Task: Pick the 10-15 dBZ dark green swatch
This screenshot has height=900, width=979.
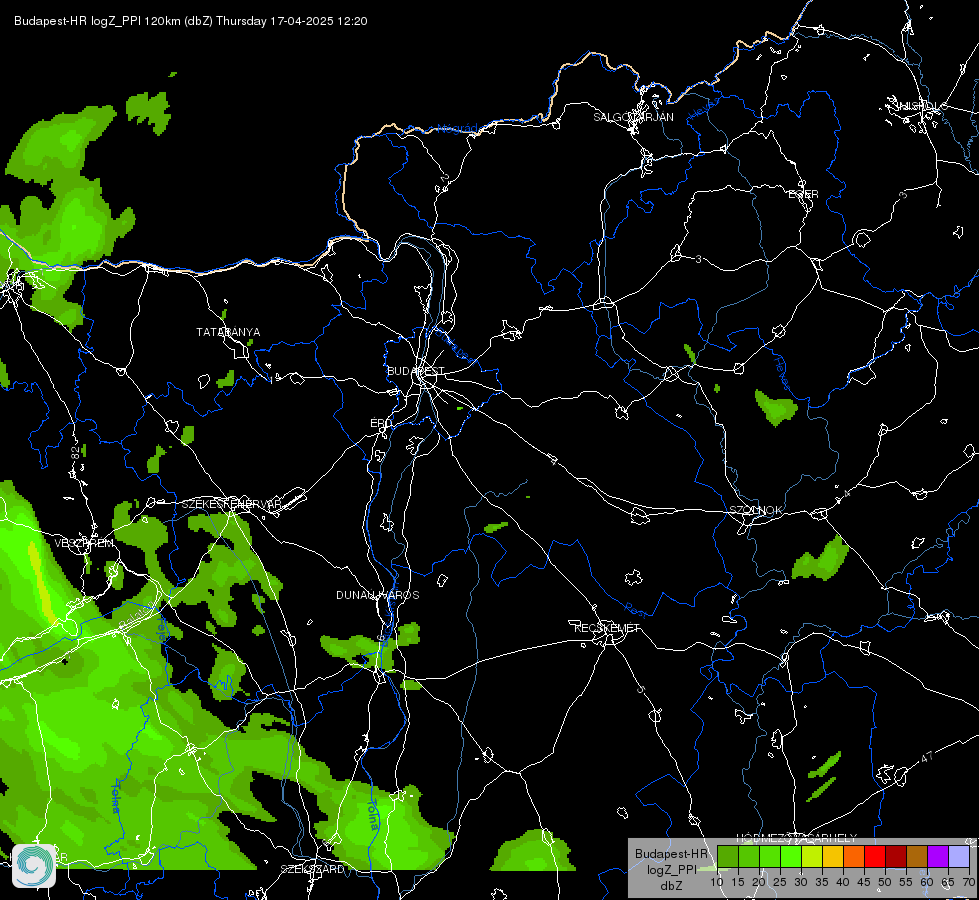Action: pos(727,857)
